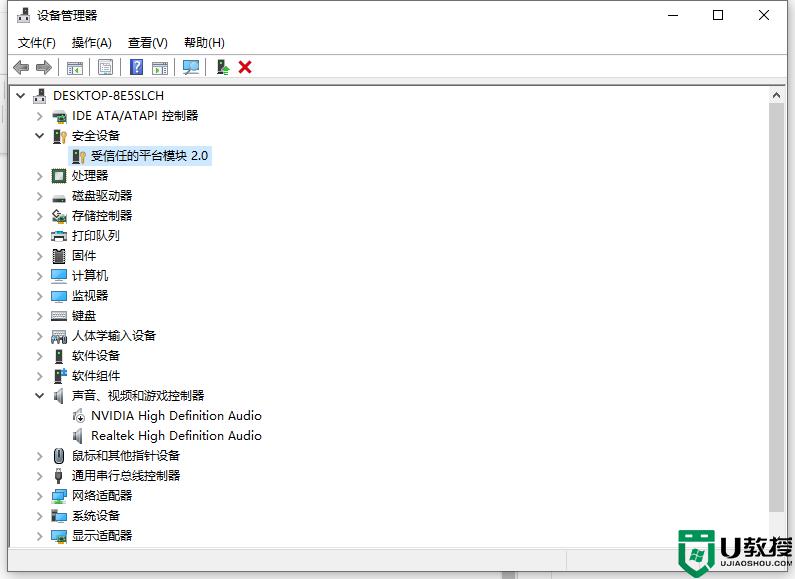The image size is (795, 579).
Task: Show/hide action pane toolbar icon
Action: tap(160, 67)
